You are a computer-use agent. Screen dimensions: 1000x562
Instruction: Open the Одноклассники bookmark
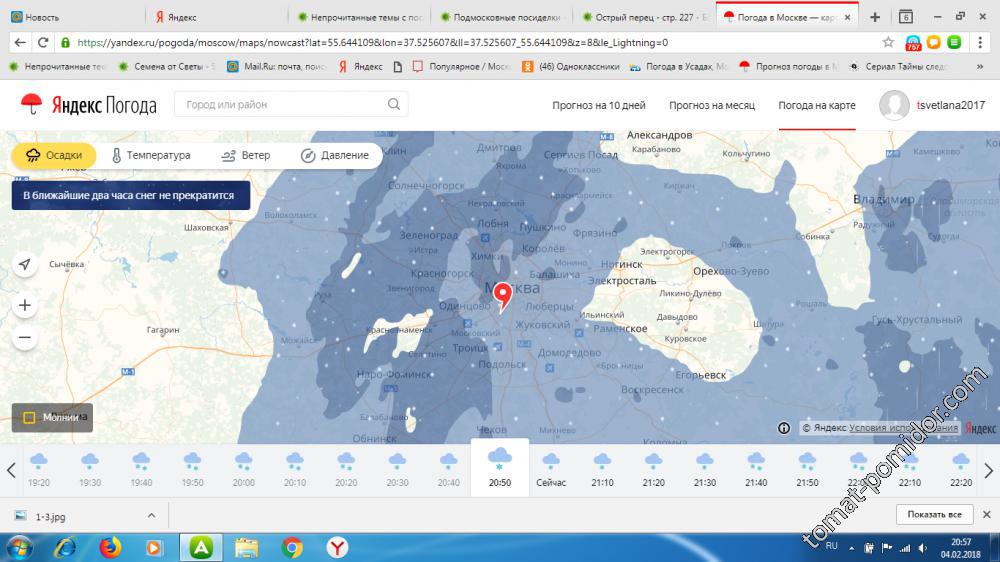571,66
